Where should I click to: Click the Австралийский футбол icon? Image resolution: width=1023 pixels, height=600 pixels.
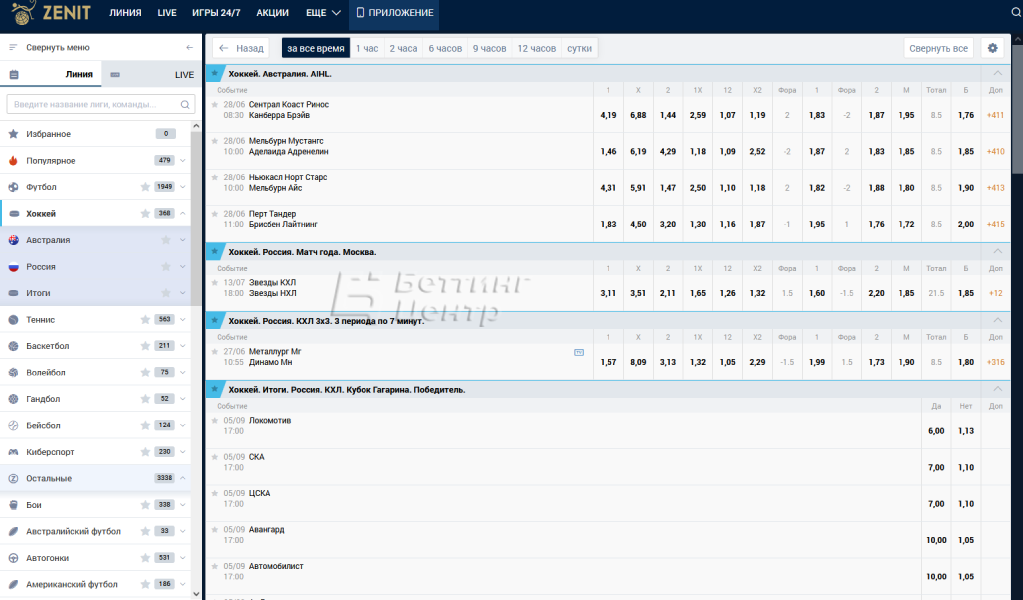13,532
